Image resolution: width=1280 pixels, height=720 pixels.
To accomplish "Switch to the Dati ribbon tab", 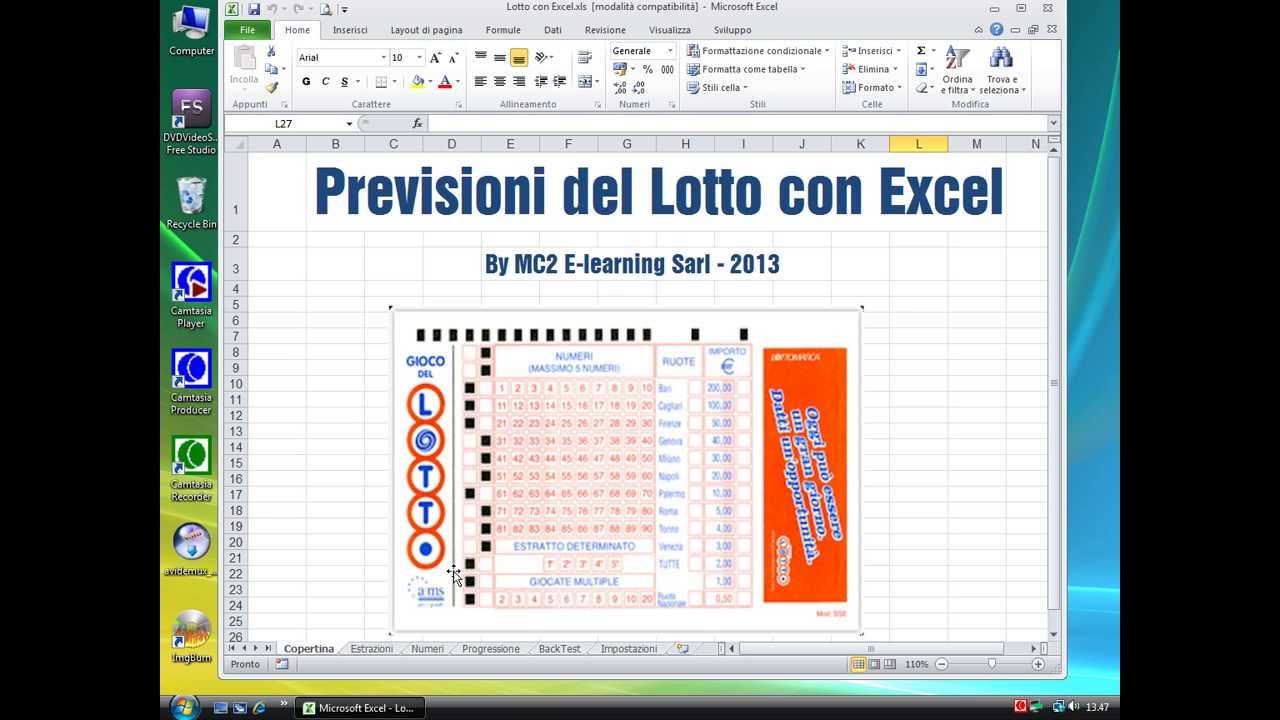I will (553, 30).
